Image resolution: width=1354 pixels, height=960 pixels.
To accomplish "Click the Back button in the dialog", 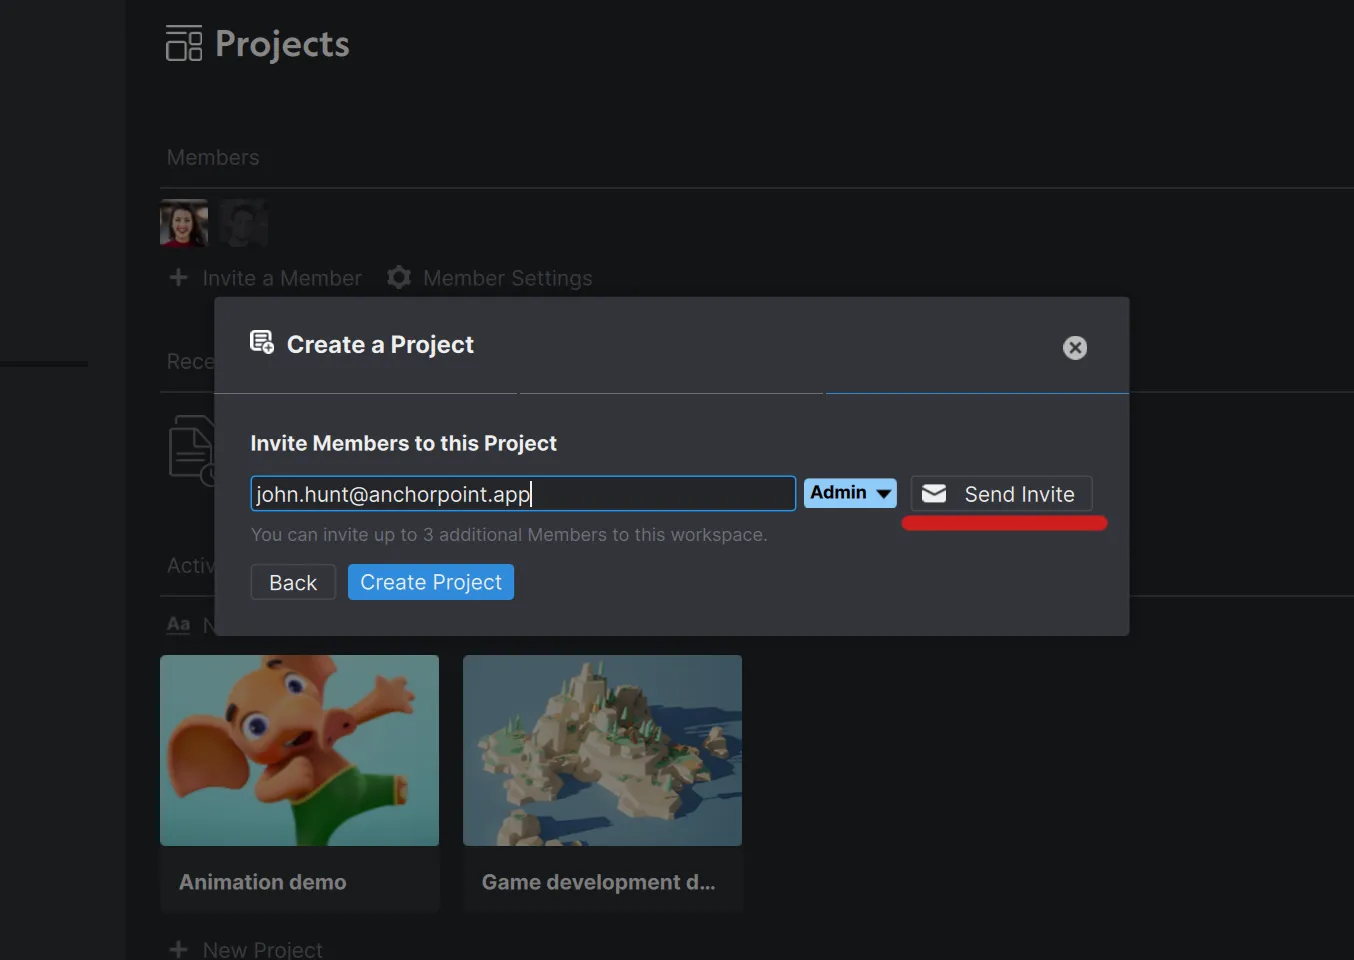I will pos(292,582).
